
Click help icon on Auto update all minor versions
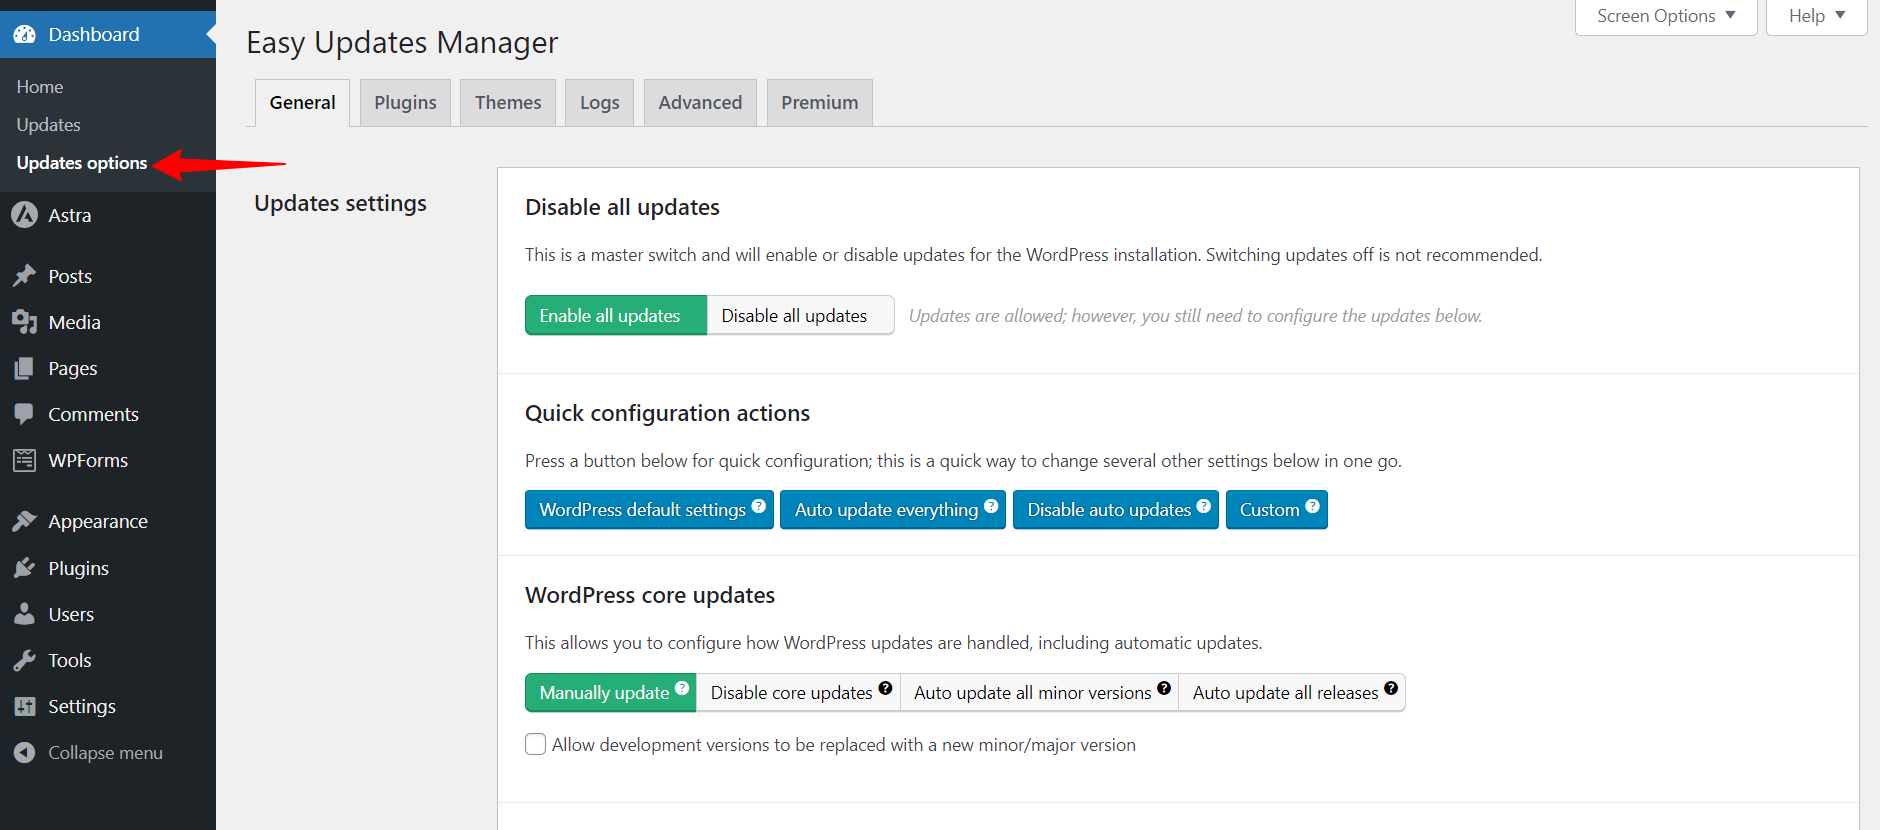(x=1164, y=688)
